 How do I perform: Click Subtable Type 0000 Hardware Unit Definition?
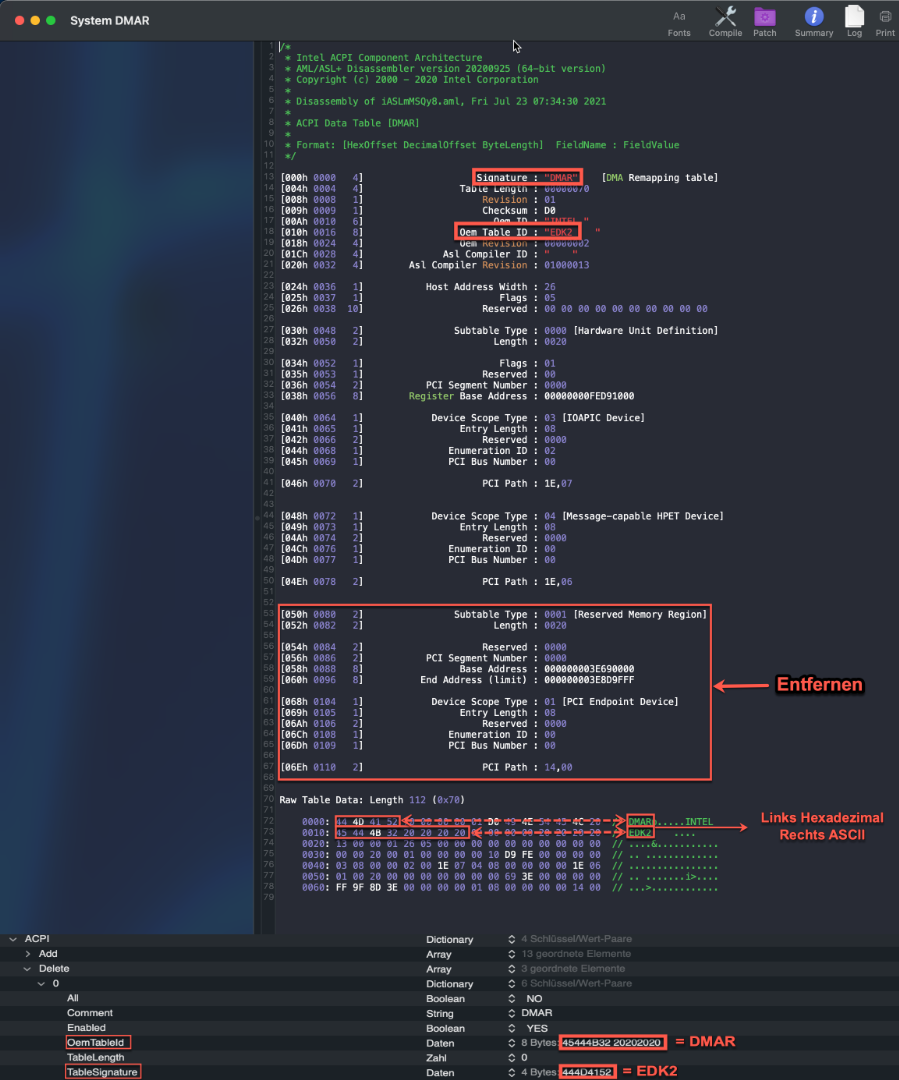click(499, 331)
